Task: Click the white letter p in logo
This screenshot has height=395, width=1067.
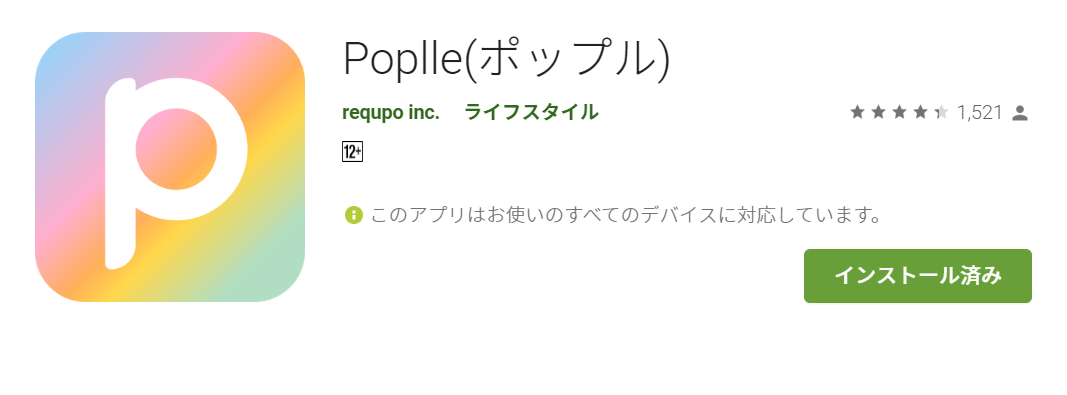Action: pyautogui.click(x=176, y=173)
